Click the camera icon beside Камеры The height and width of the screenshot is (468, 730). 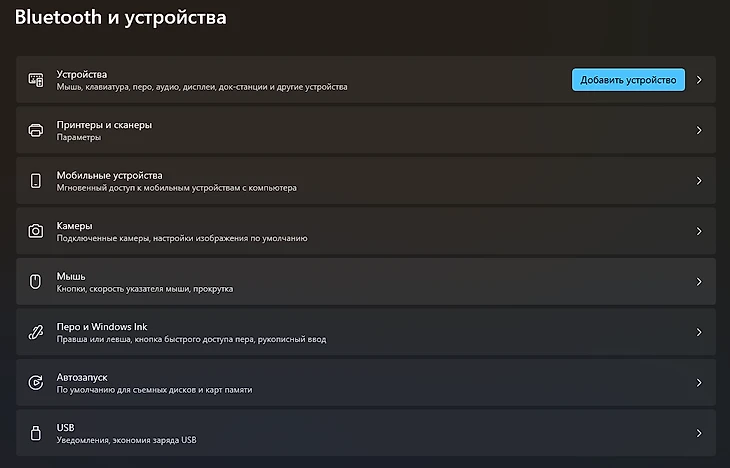pos(36,231)
